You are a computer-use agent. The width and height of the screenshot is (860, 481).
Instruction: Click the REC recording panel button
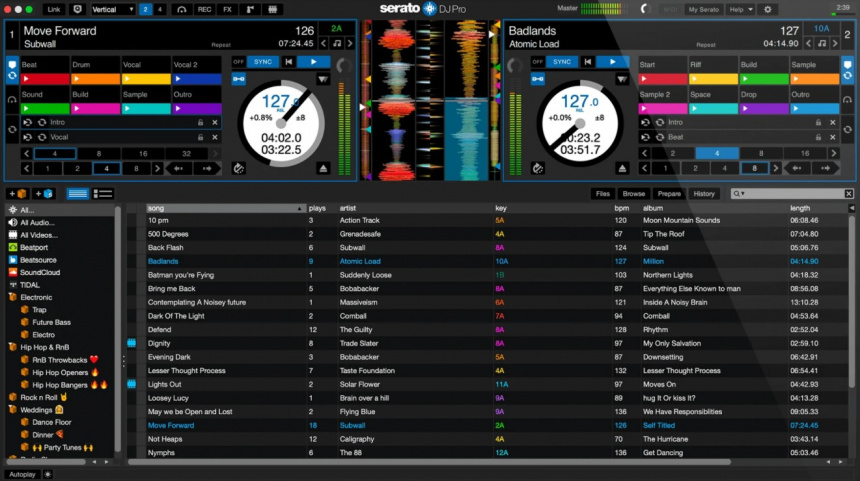coord(205,9)
